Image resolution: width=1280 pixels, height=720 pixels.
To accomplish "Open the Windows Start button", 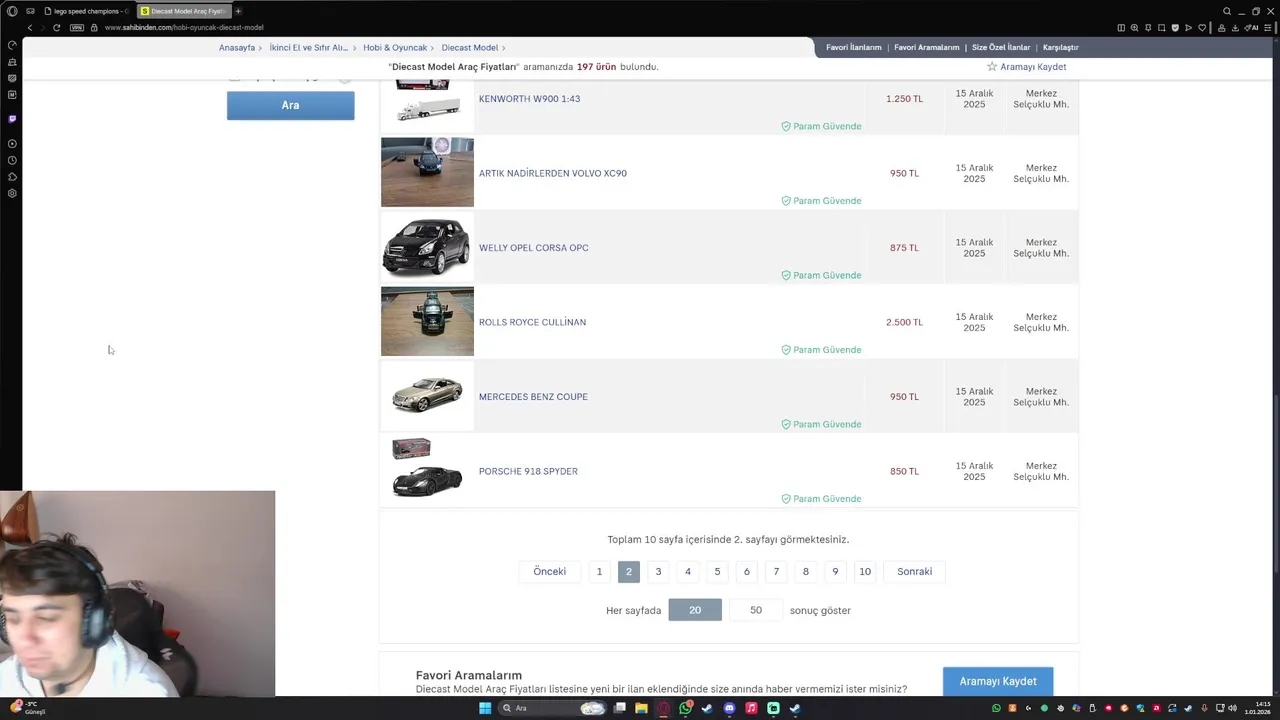I will 485,708.
